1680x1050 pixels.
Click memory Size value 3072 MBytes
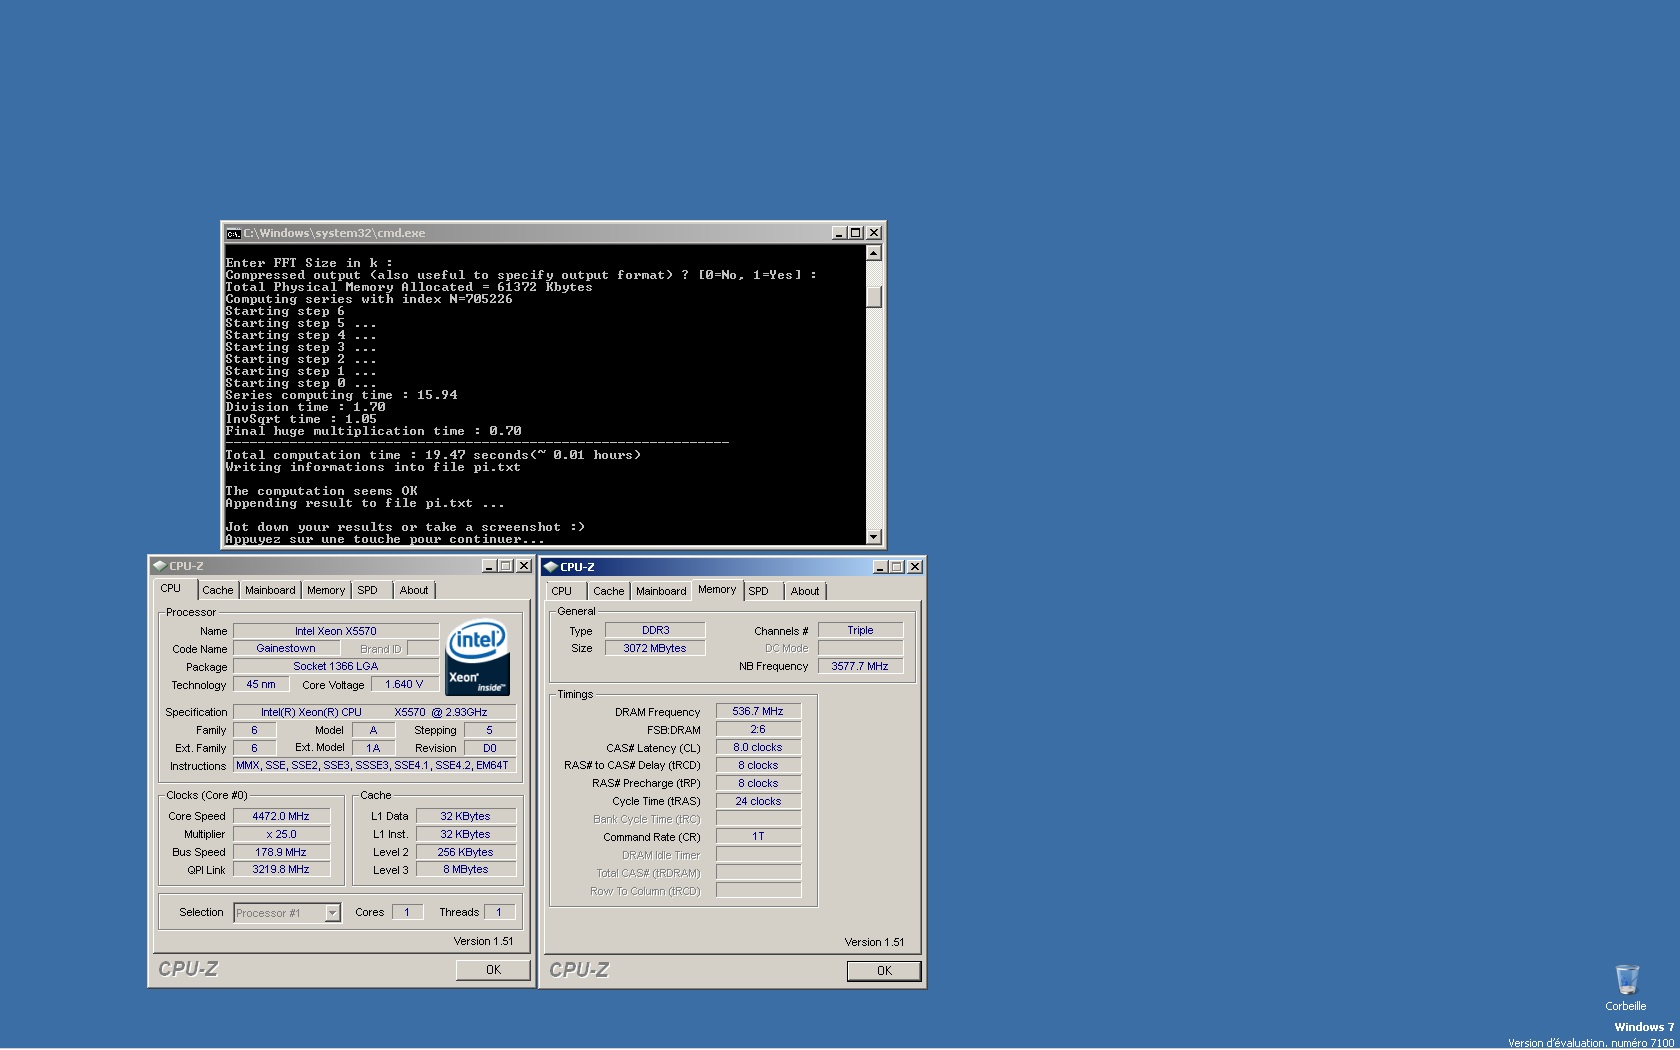pyautogui.click(x=656, y=649)
